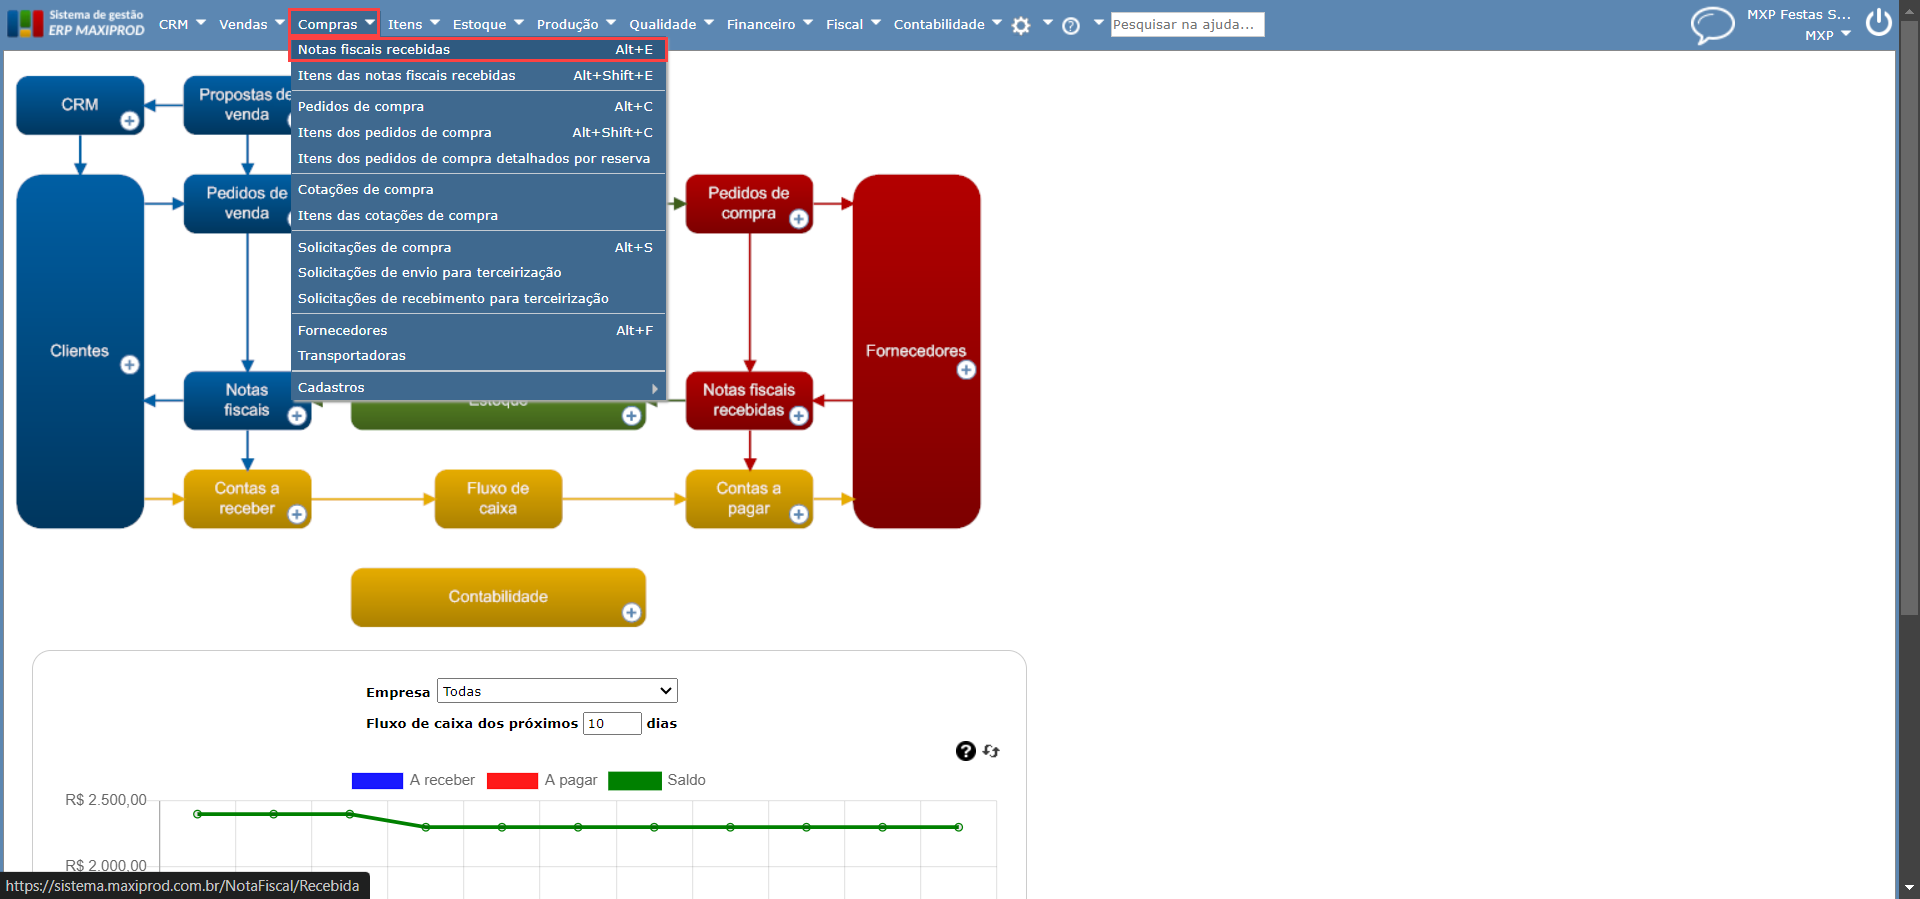Open the settings gear icon
The image size is (1920, 899).
pos(1020,26)
